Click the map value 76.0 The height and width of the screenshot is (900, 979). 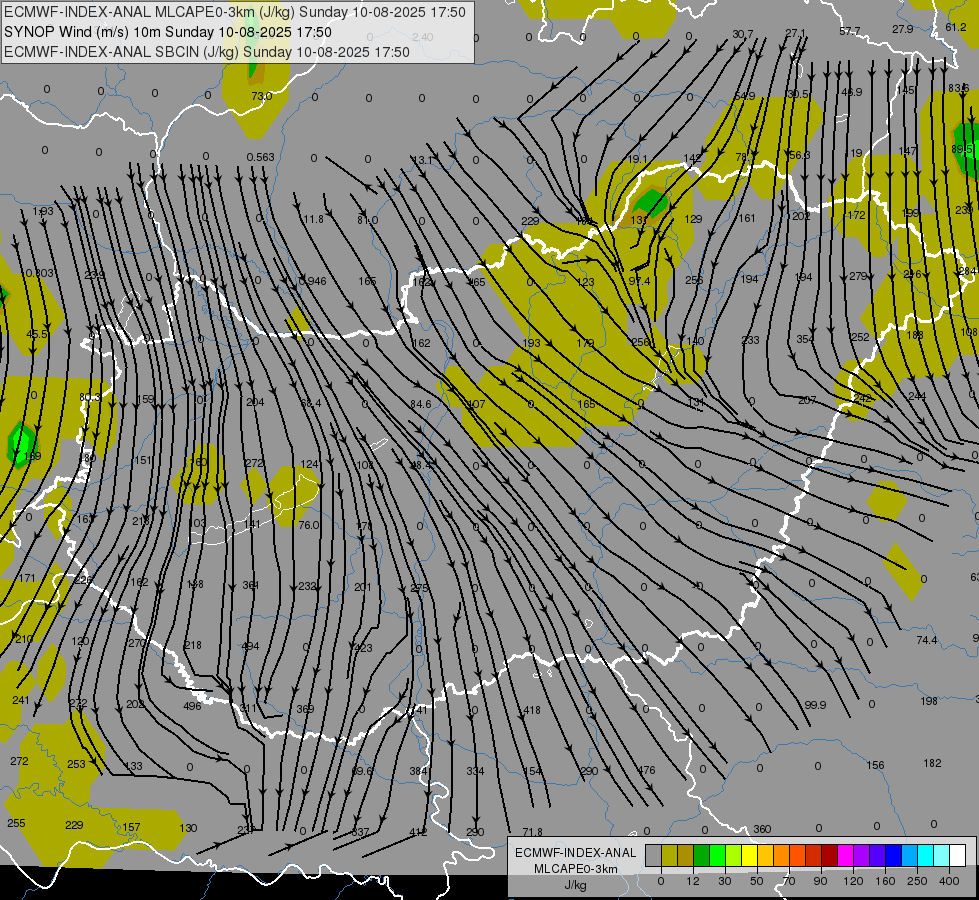[308, 525]
